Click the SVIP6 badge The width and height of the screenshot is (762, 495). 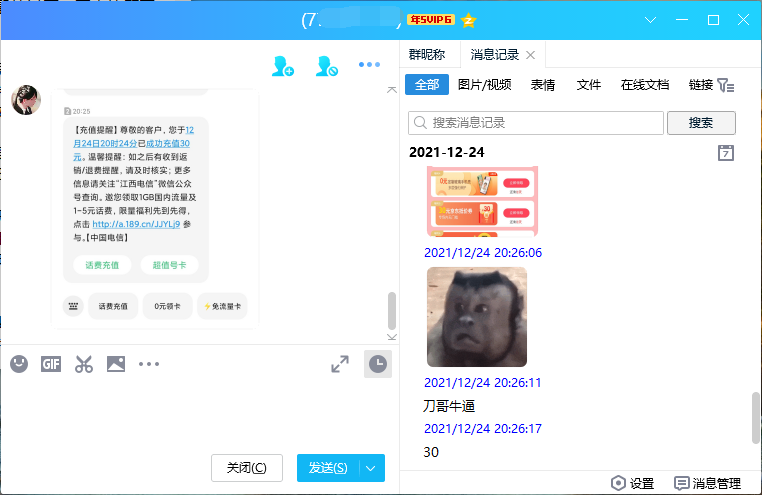click(x=431, y=19)
